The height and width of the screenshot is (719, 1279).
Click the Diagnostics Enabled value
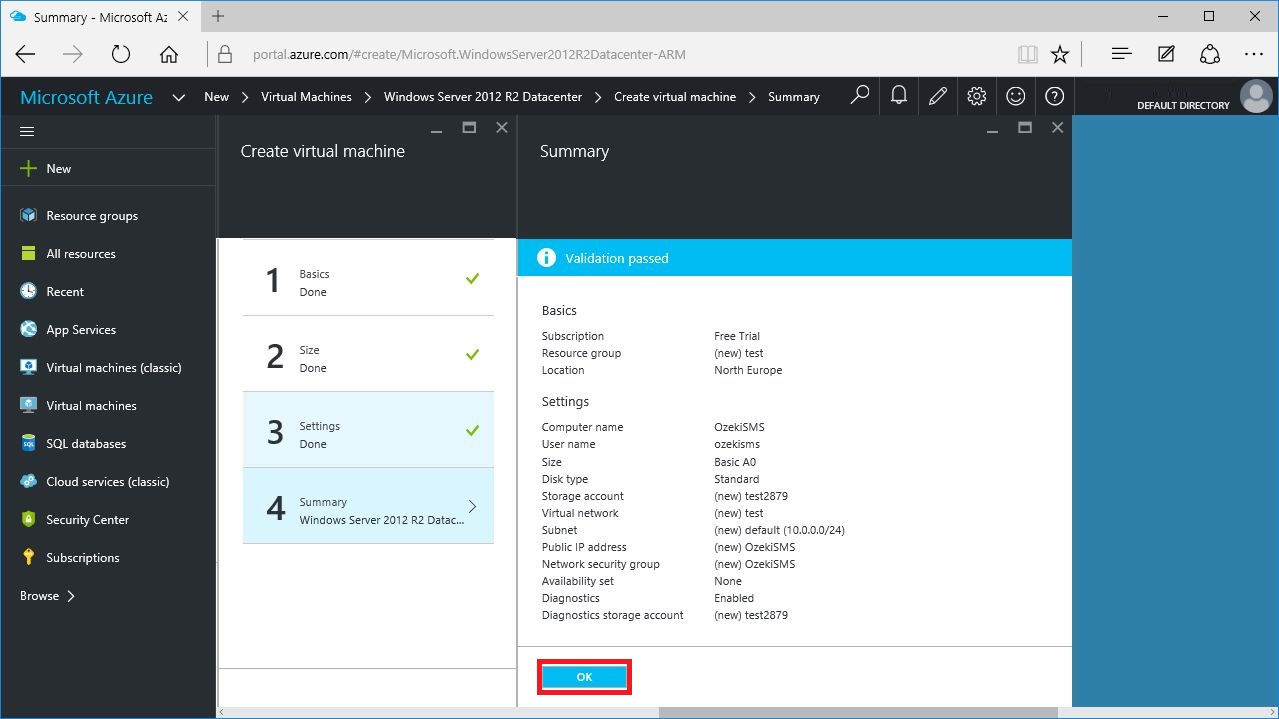click(734, 598)
